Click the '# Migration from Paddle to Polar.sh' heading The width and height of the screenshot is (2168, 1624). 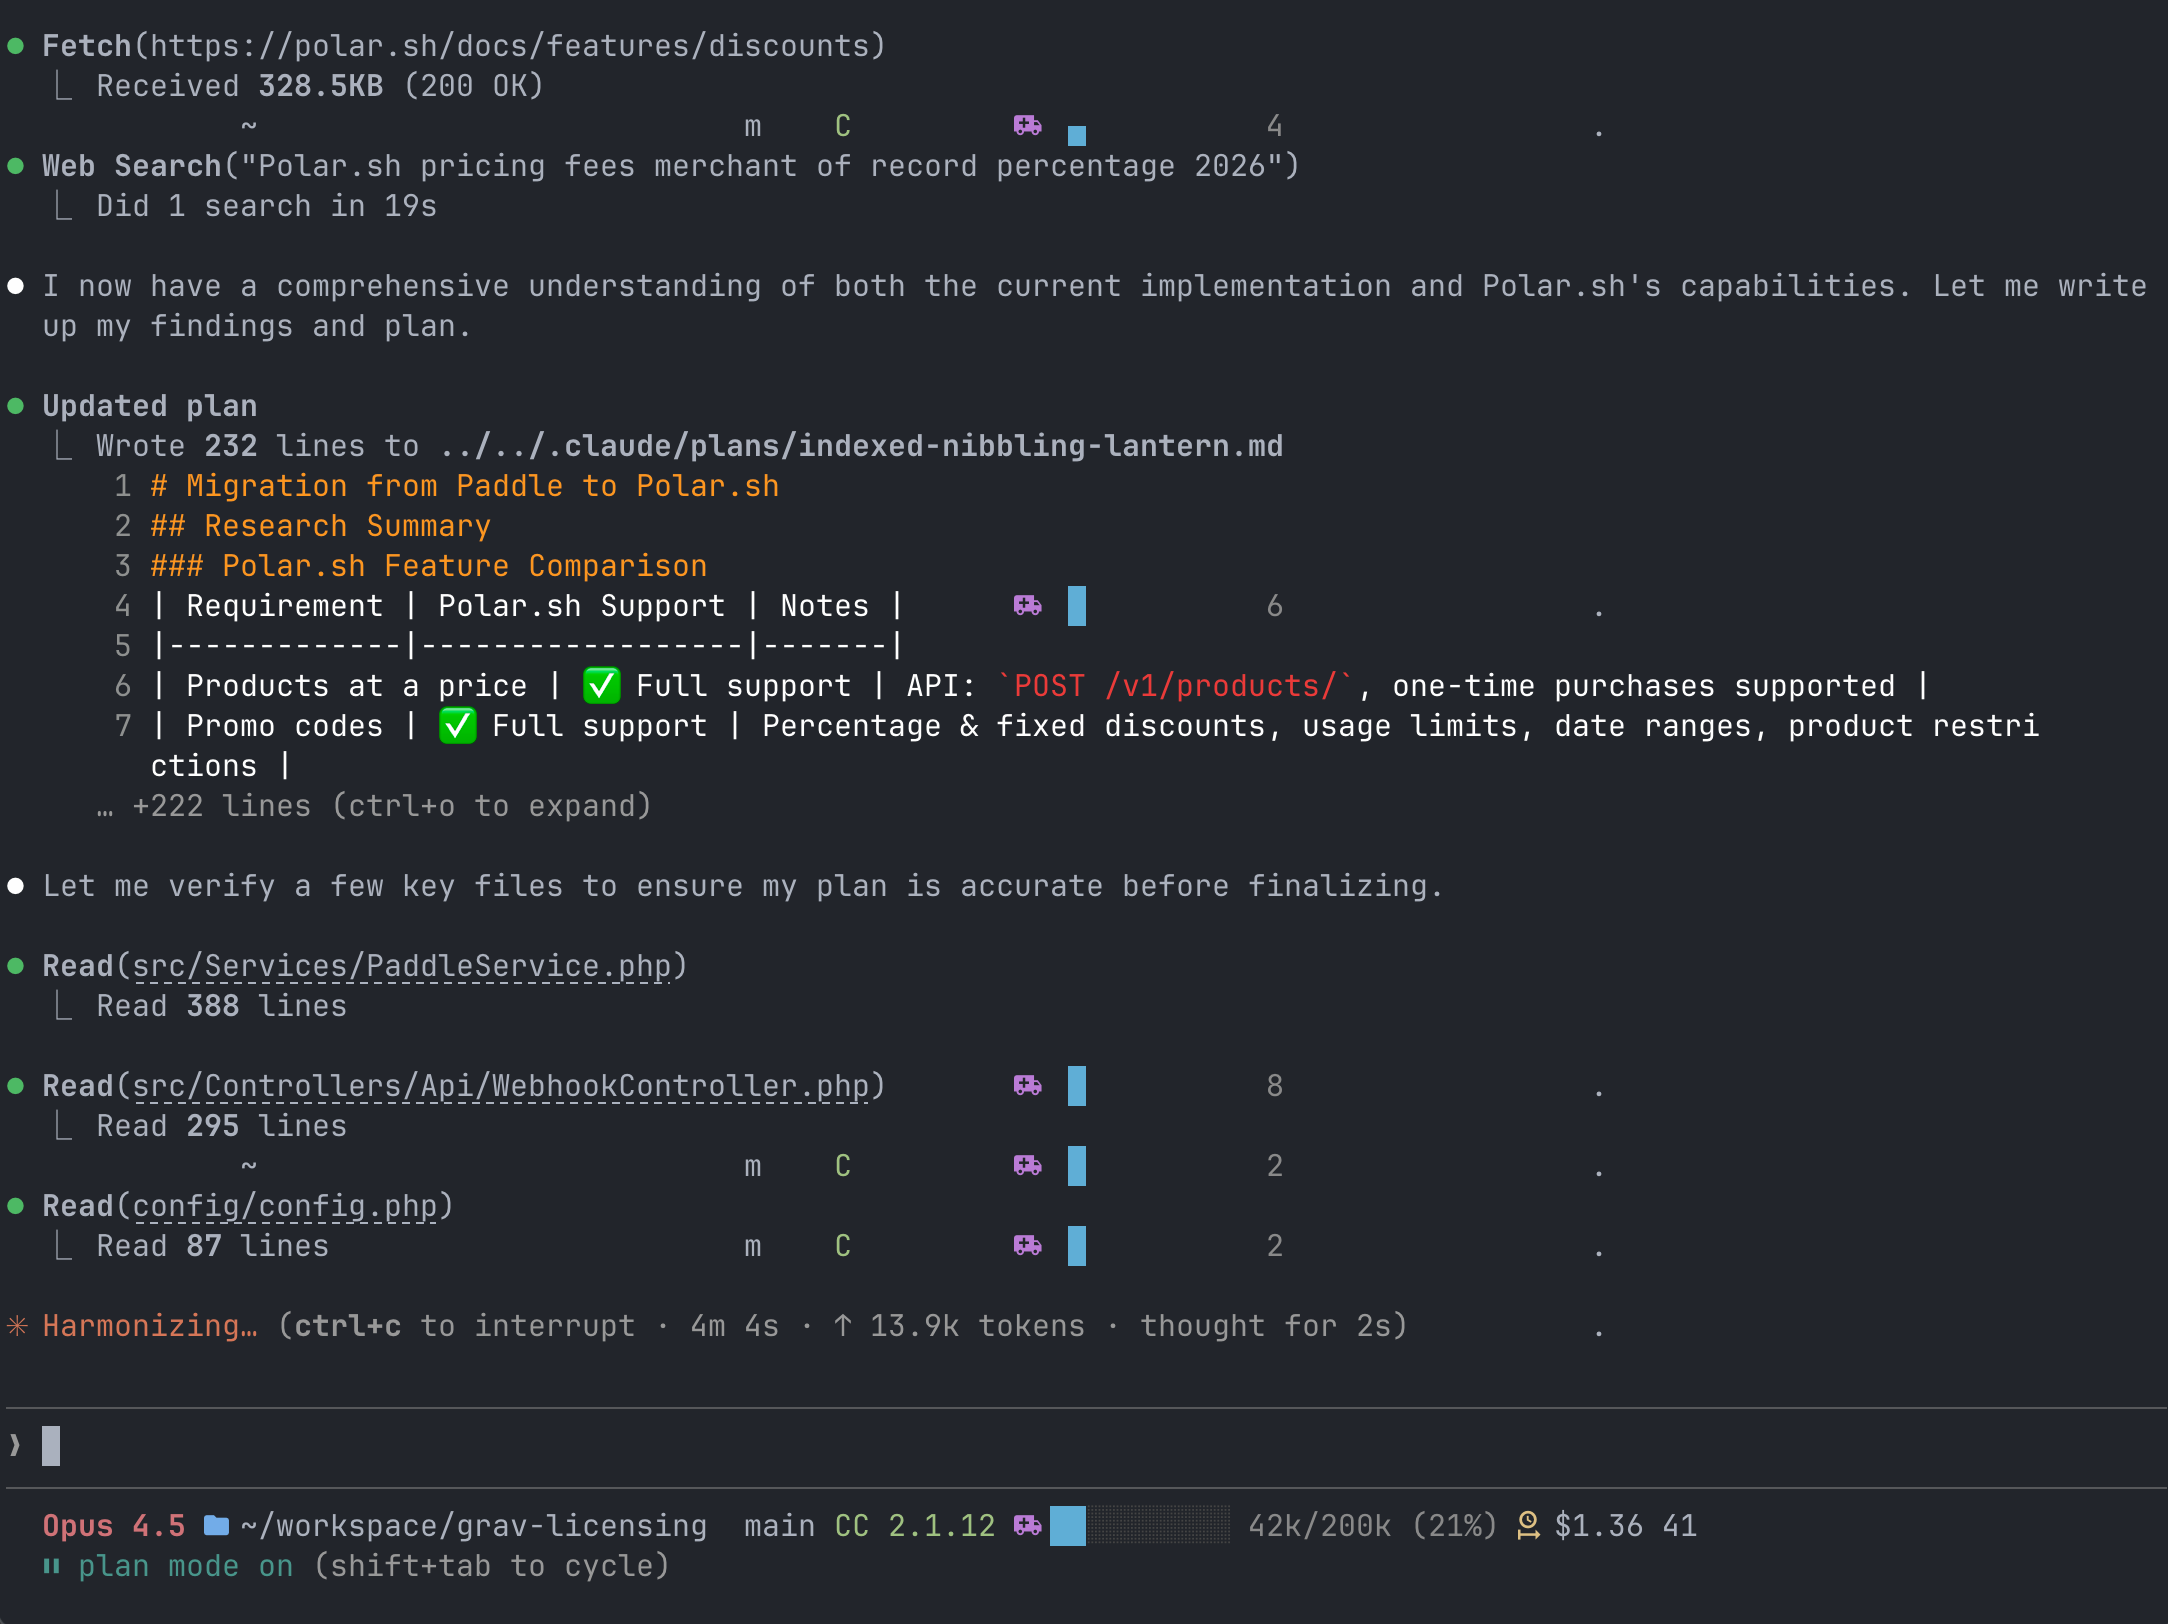tap(464, 486)
